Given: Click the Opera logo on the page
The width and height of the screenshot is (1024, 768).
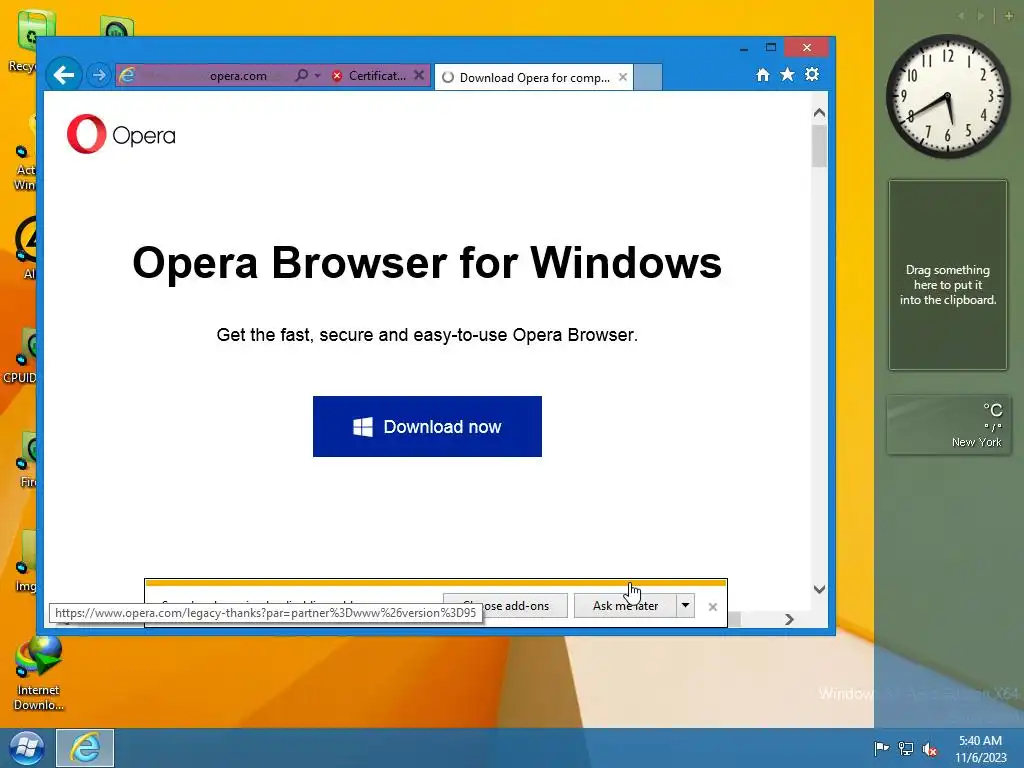Looking at the screenshot, I should 121,135.
